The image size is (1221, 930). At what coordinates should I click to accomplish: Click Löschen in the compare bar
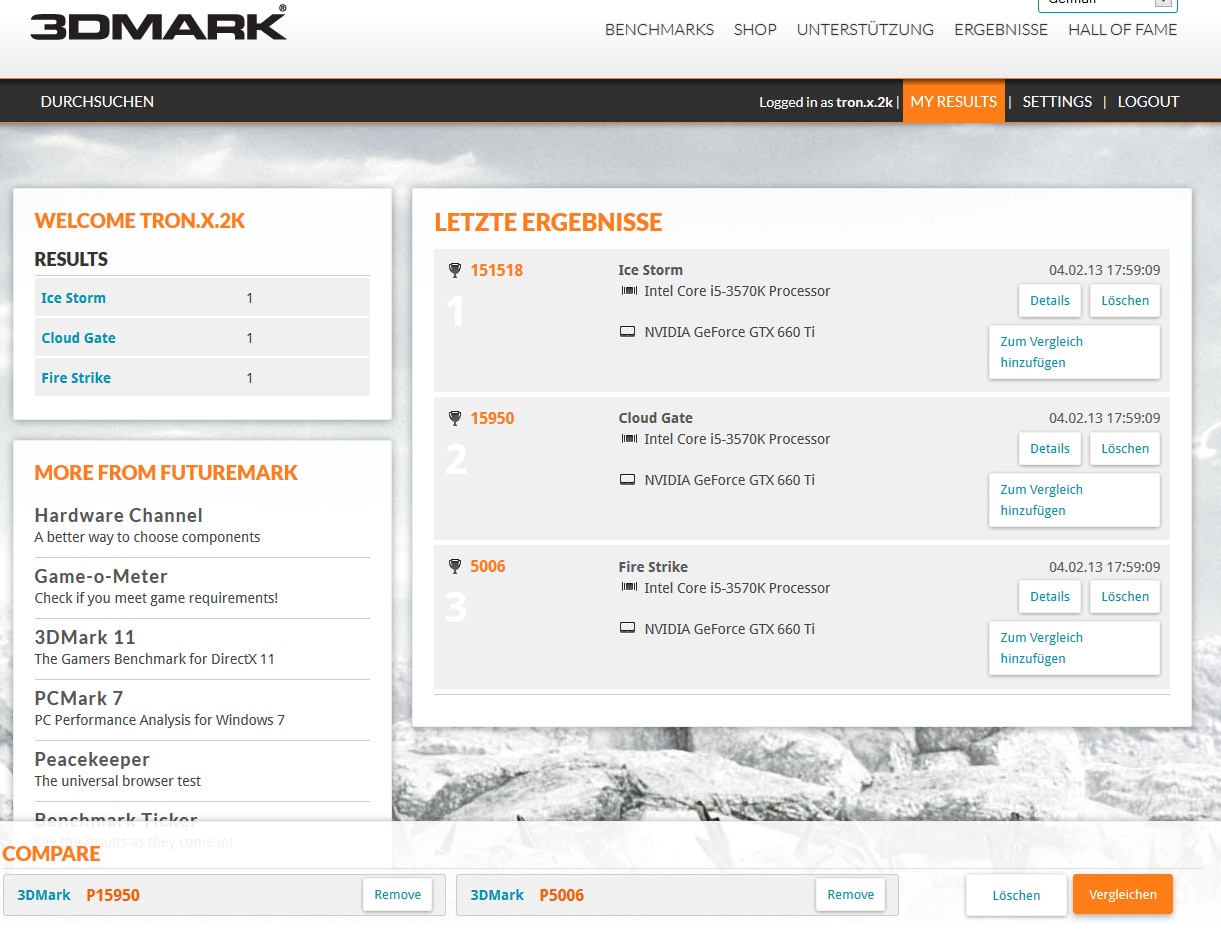coord(1016,895)
